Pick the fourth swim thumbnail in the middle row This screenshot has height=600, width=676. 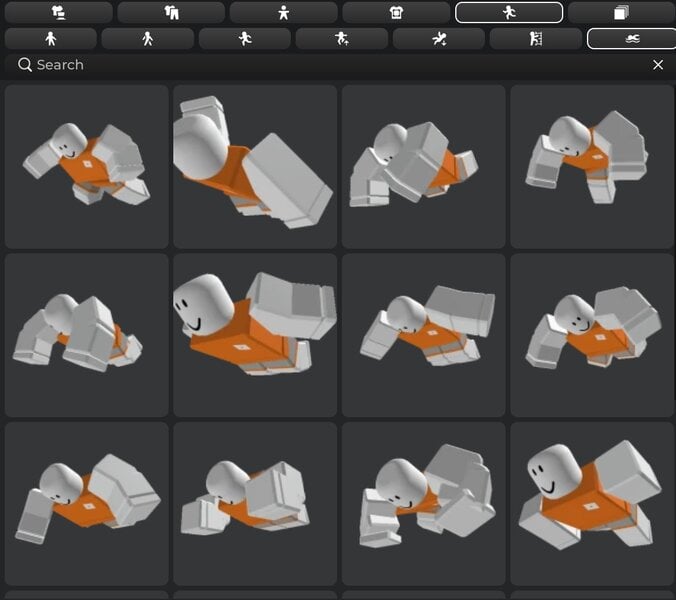[x=592, y=335]
